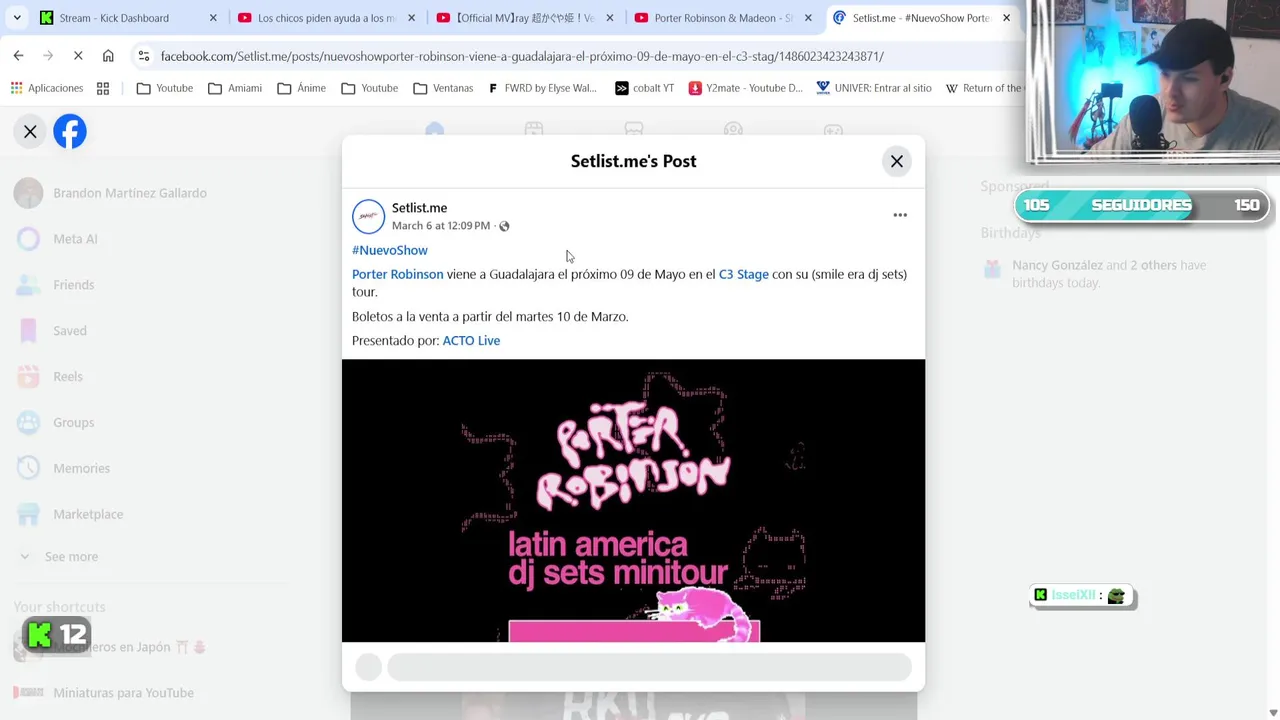The image size is (1280, 720).
Task: Open the Setlist.me page name link
Action: pos(419,208)
